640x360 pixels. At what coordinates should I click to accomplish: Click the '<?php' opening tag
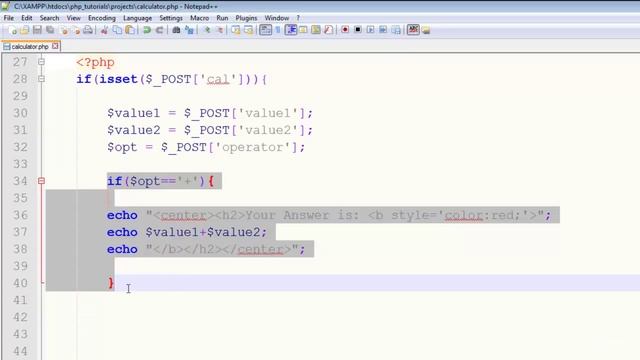[x=95, y=62]
